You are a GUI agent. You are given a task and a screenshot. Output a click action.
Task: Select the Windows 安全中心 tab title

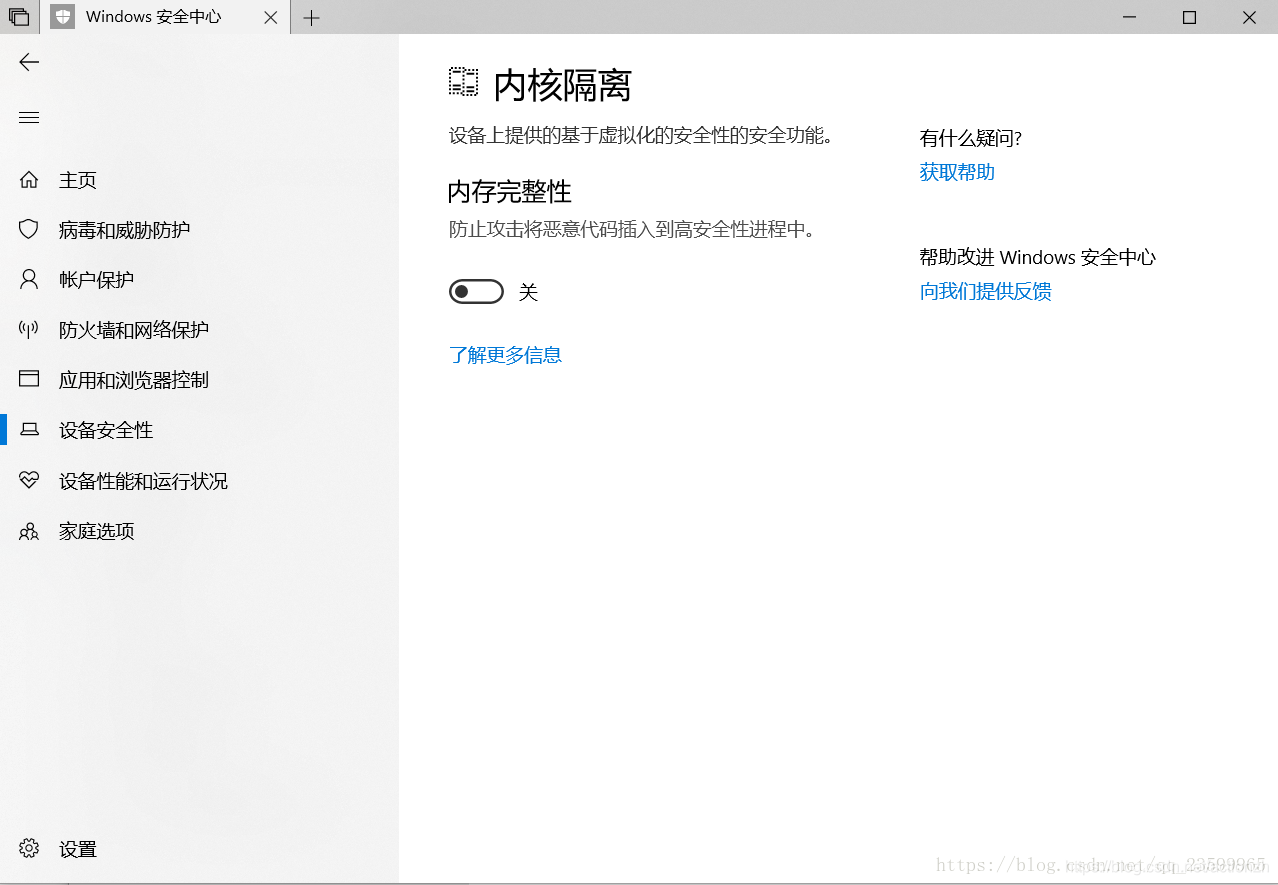[154, 17]
